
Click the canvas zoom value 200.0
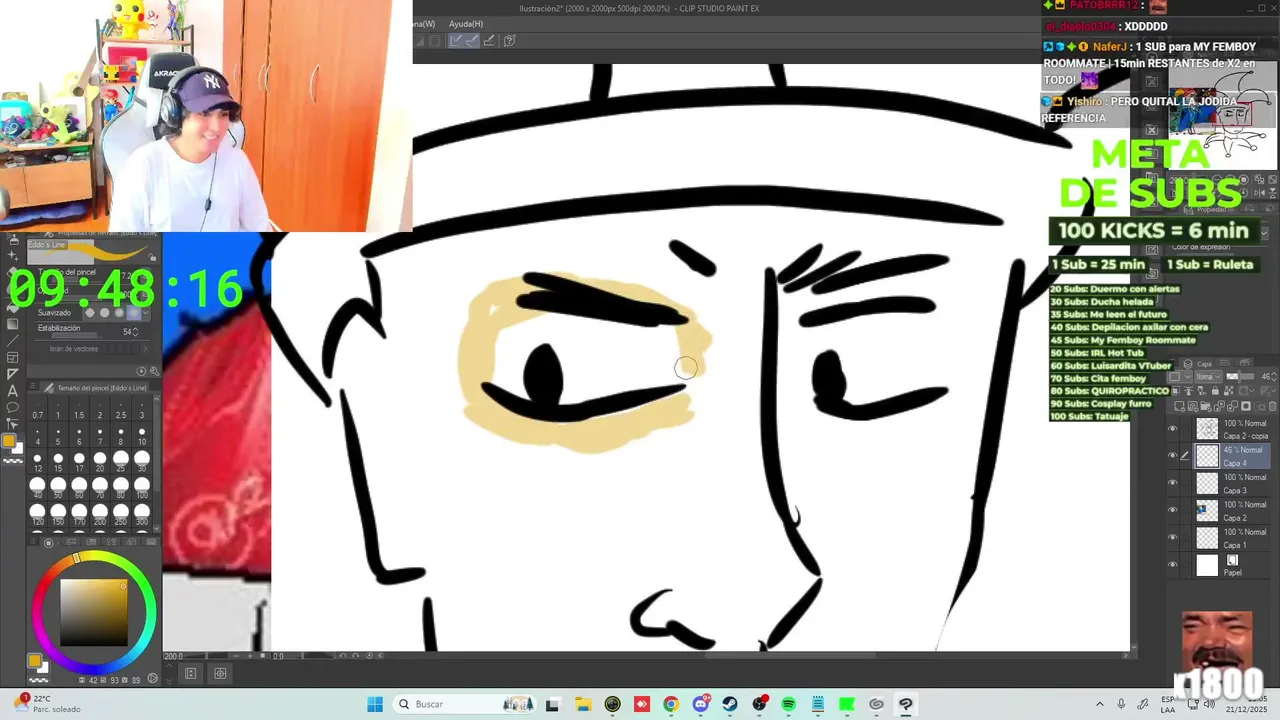pyautogui.click(x=174, y=656)
